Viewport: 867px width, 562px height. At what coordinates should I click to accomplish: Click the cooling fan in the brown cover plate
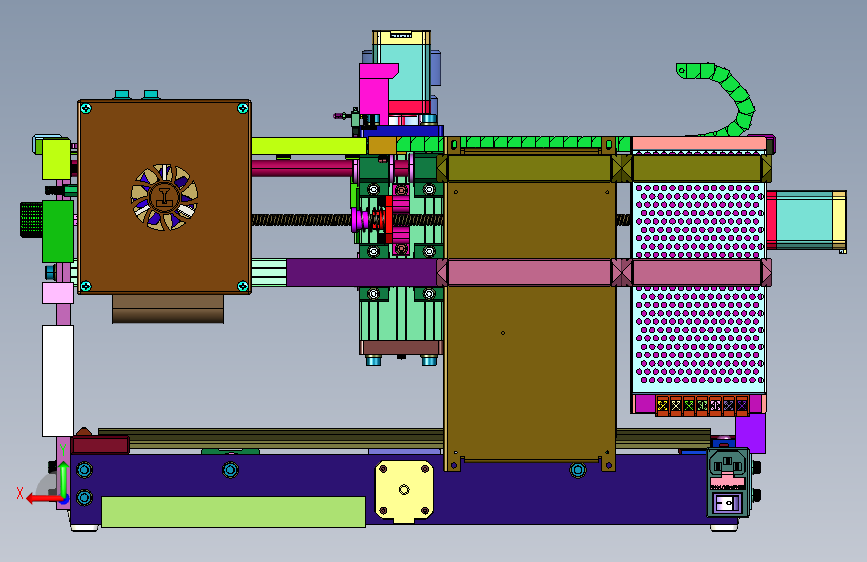pyautogui.click(x=164, y=197)
